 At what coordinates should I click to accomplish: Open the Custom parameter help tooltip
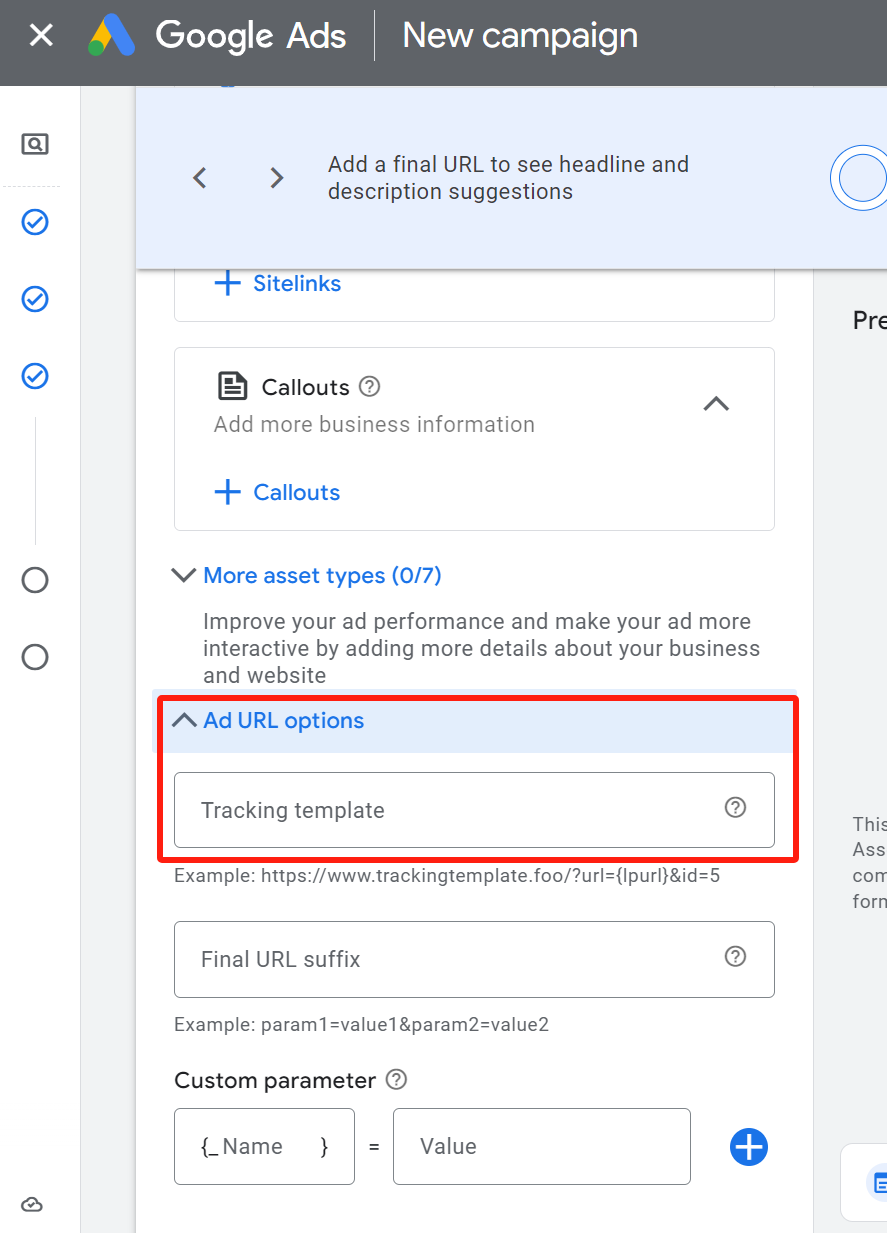tap(396, 1079)
